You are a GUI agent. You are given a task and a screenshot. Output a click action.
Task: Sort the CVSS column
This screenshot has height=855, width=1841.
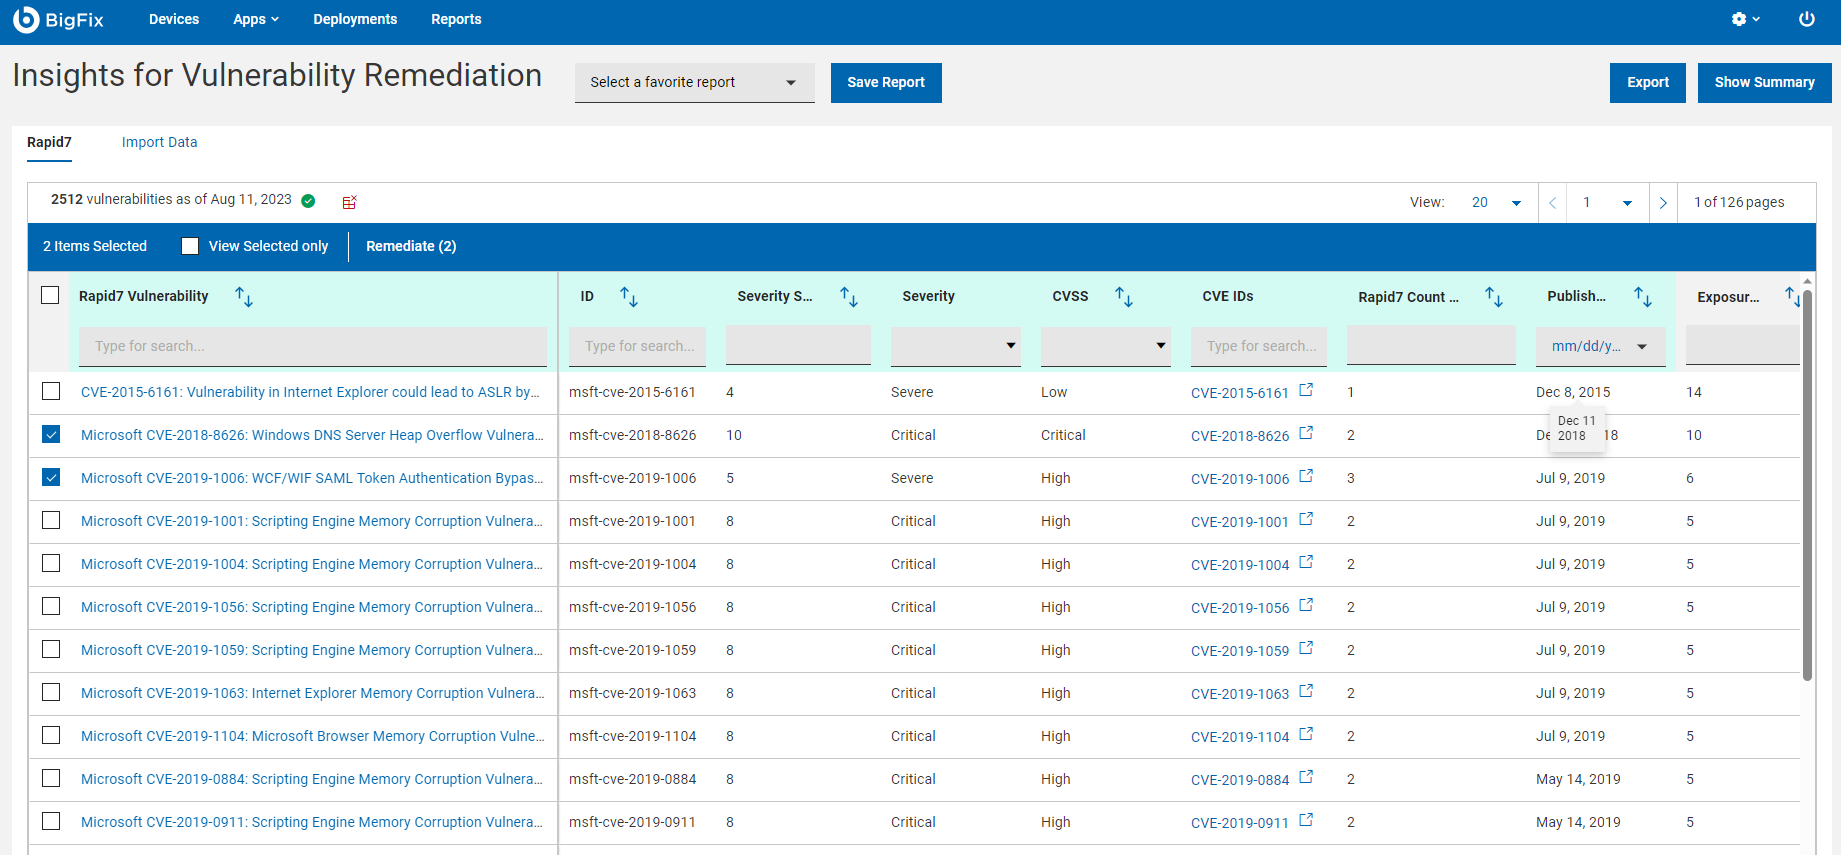[x=1124, y=297]
